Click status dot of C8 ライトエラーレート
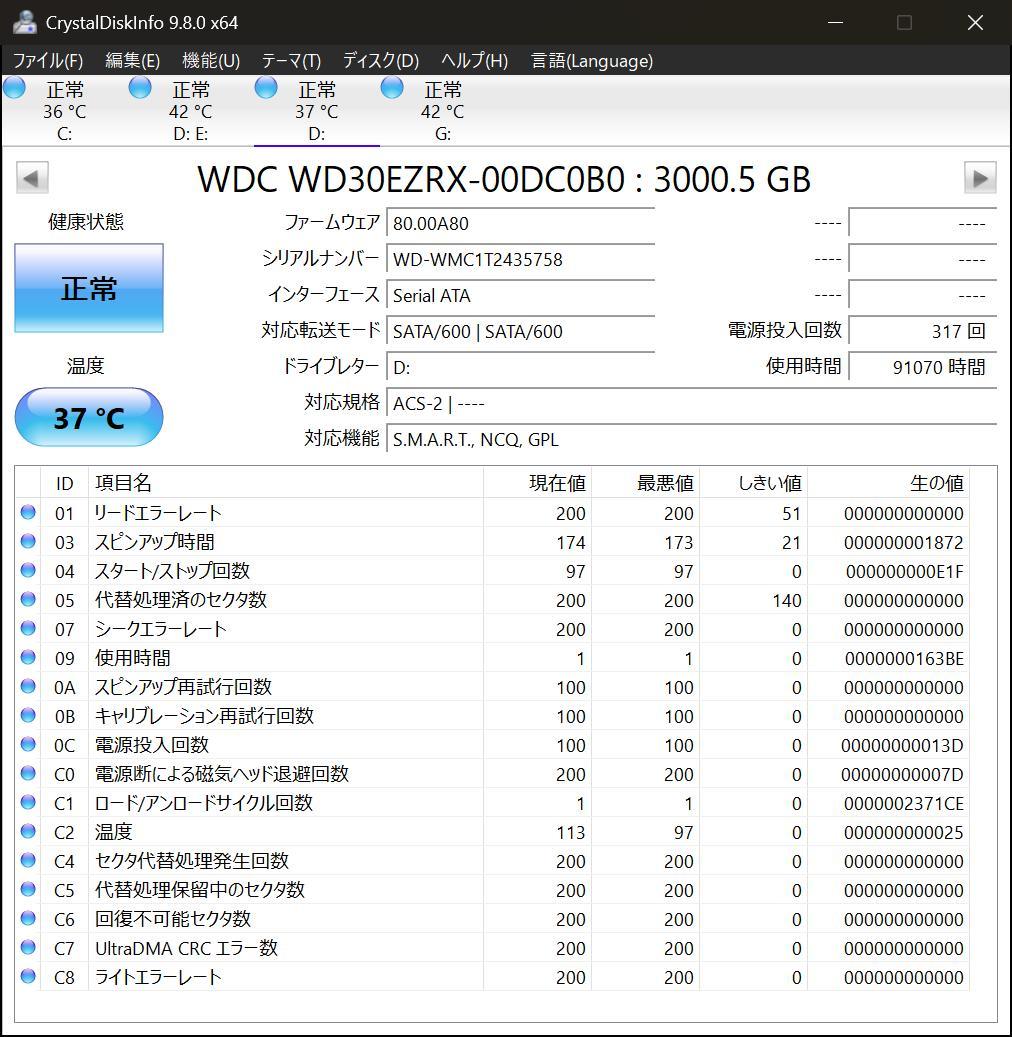 coord(28,975)
